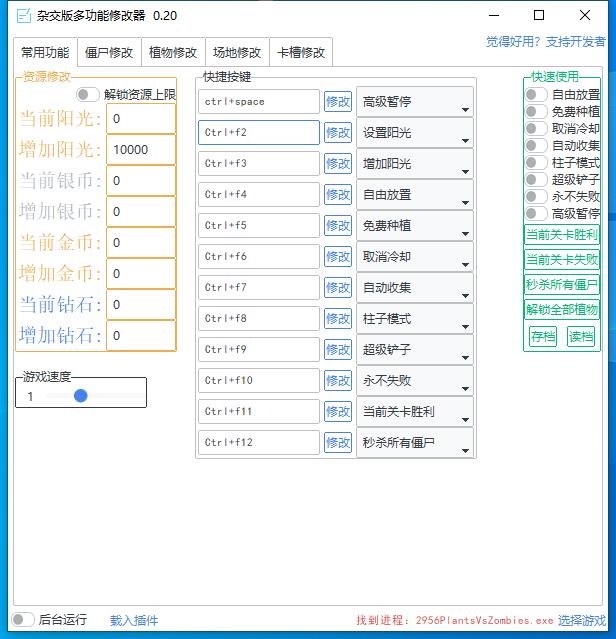
Task: Expand the 自动收集 action dropdown
Action: tap(414, 288)
